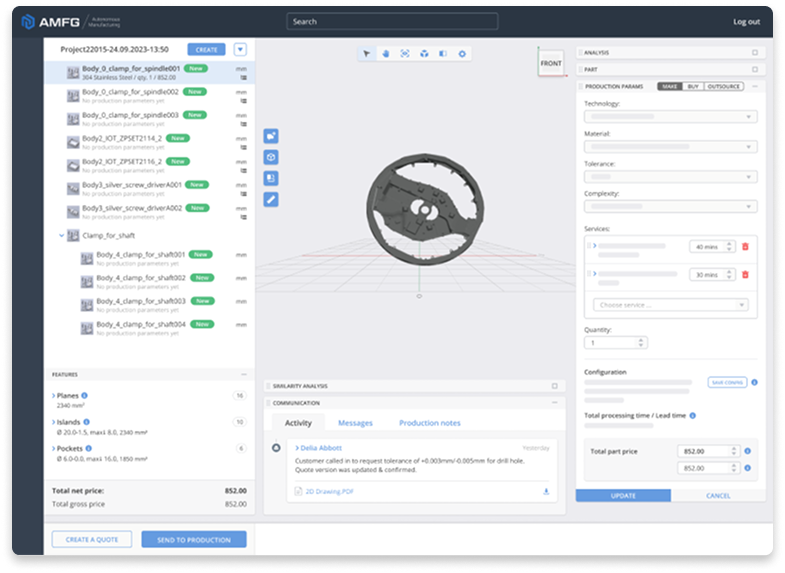Open list icon for Body_0_clamp_for_spindle001
The image size is (785, 573).
pos(244,78)
